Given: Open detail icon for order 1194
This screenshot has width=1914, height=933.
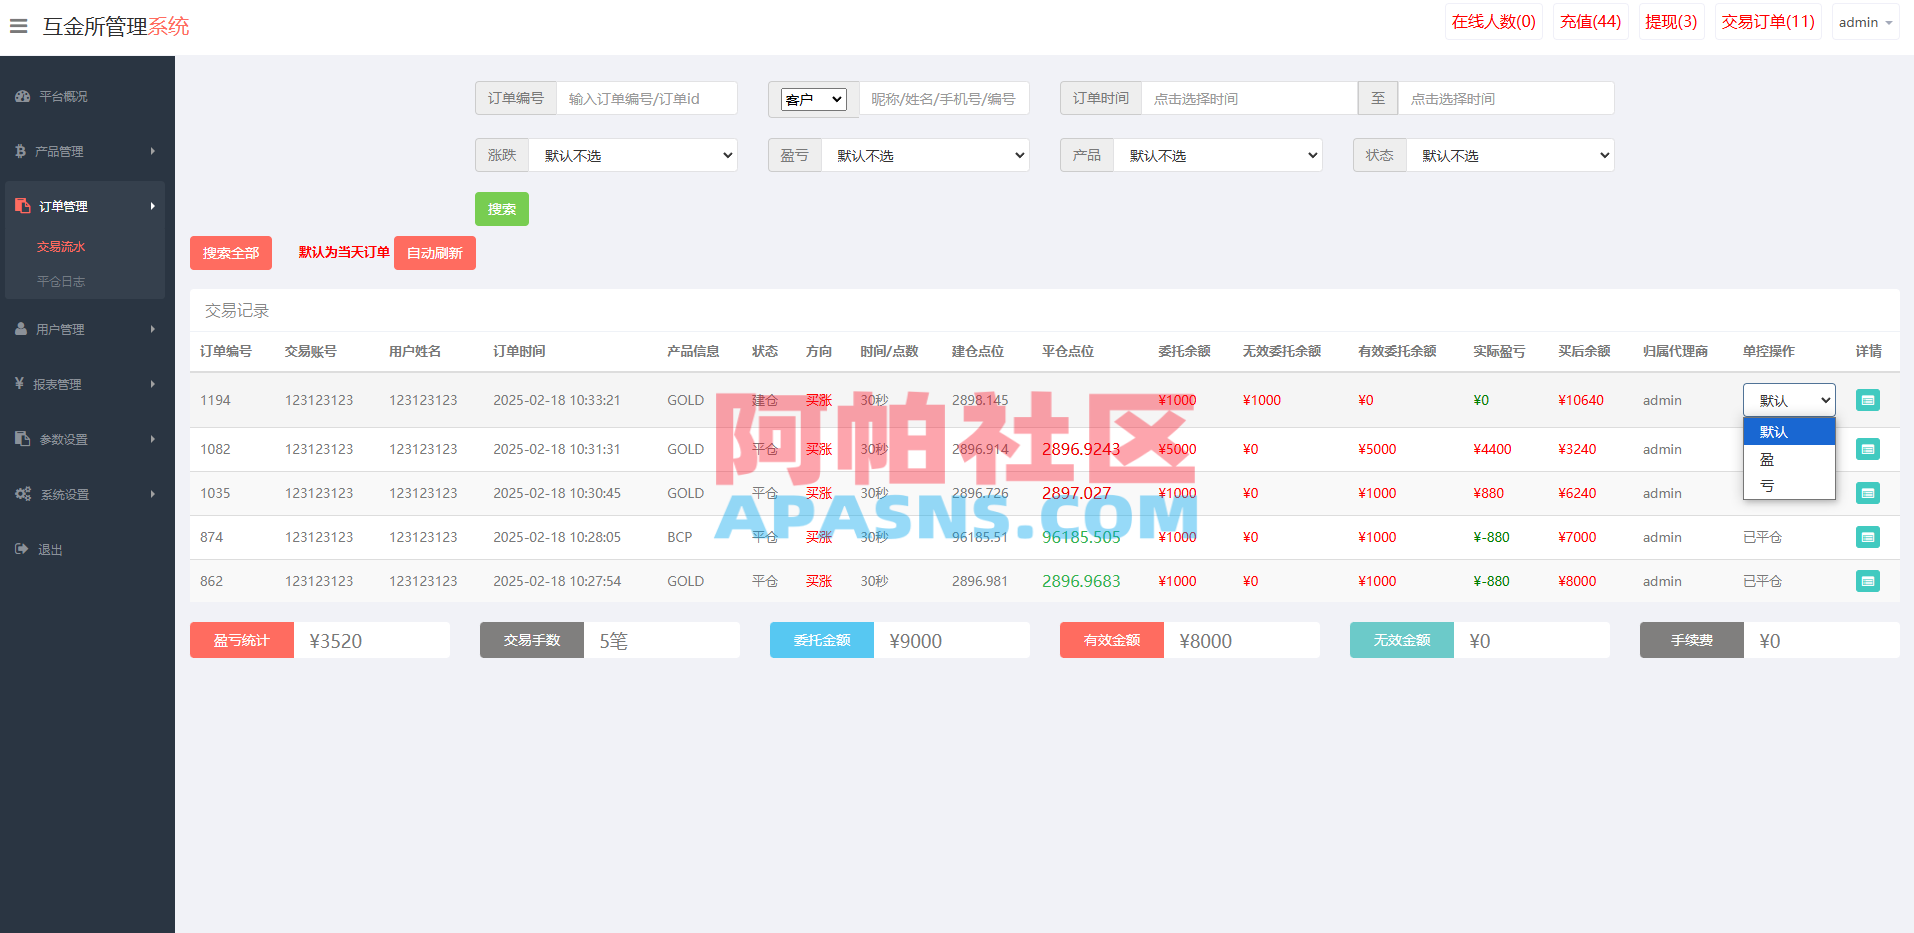Looking at the screenshot, I should tap(1867, 399).
